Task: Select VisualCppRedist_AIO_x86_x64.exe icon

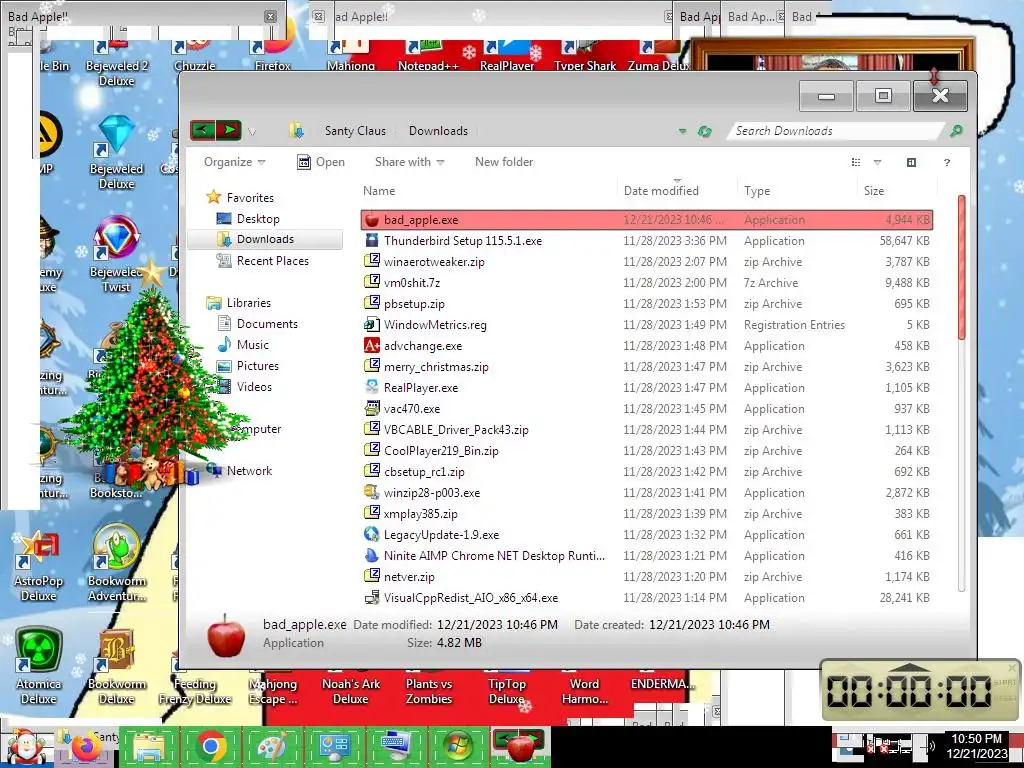Action: coord(372,597)
